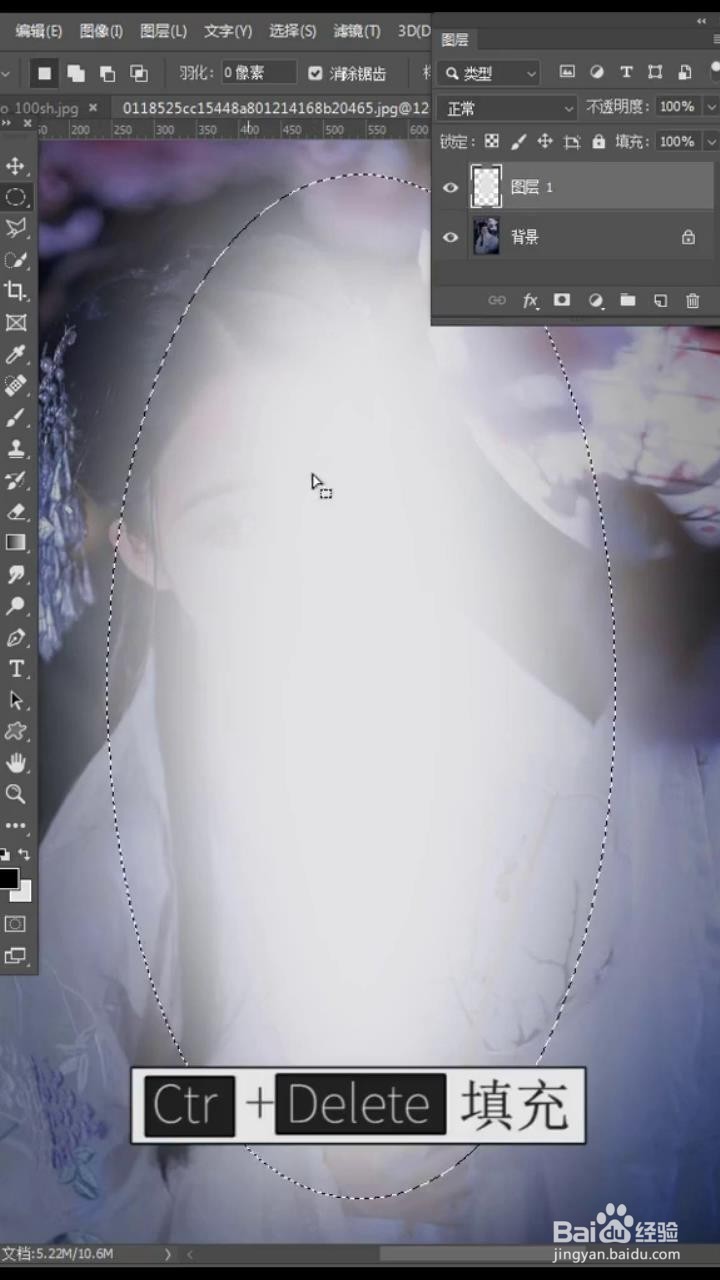Screen dimensions: 720x1280
Task: Select the History Brush tool
Action: click(16, 480)
